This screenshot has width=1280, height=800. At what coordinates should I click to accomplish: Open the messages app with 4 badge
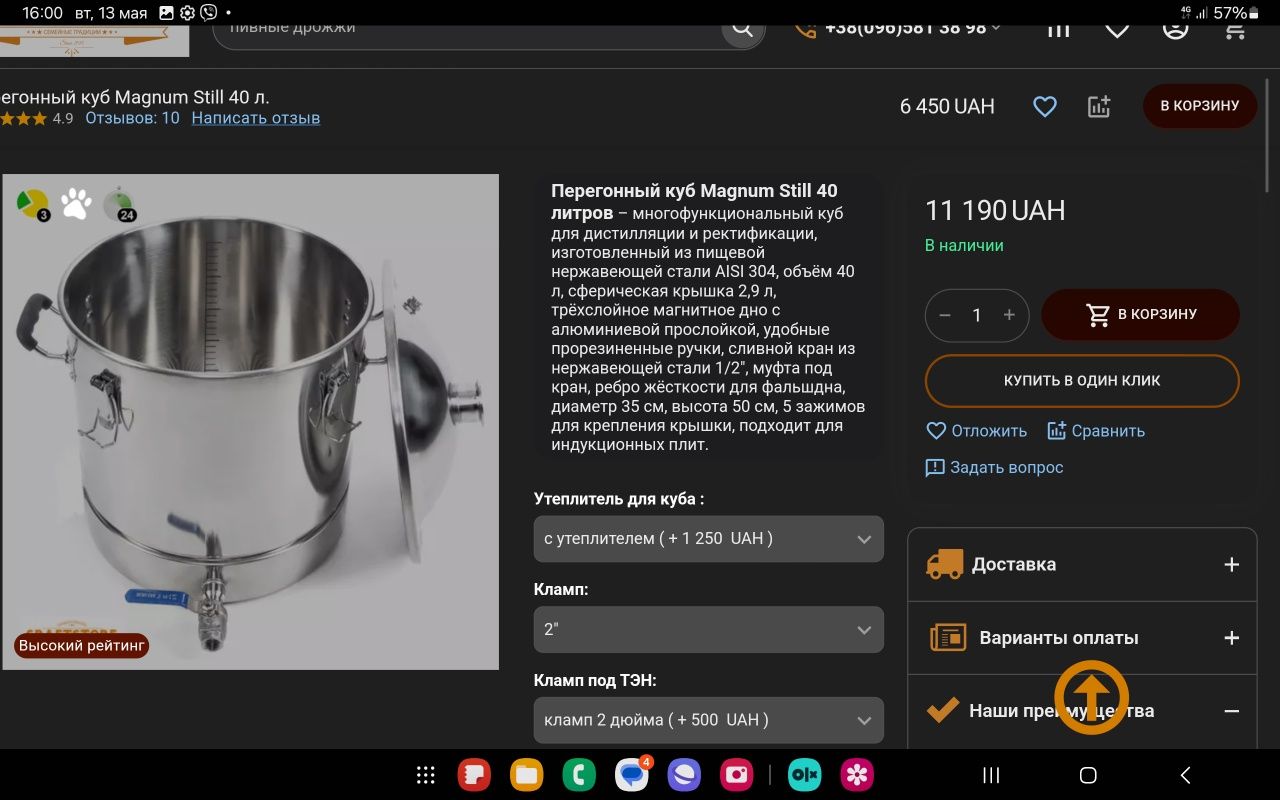632,775
